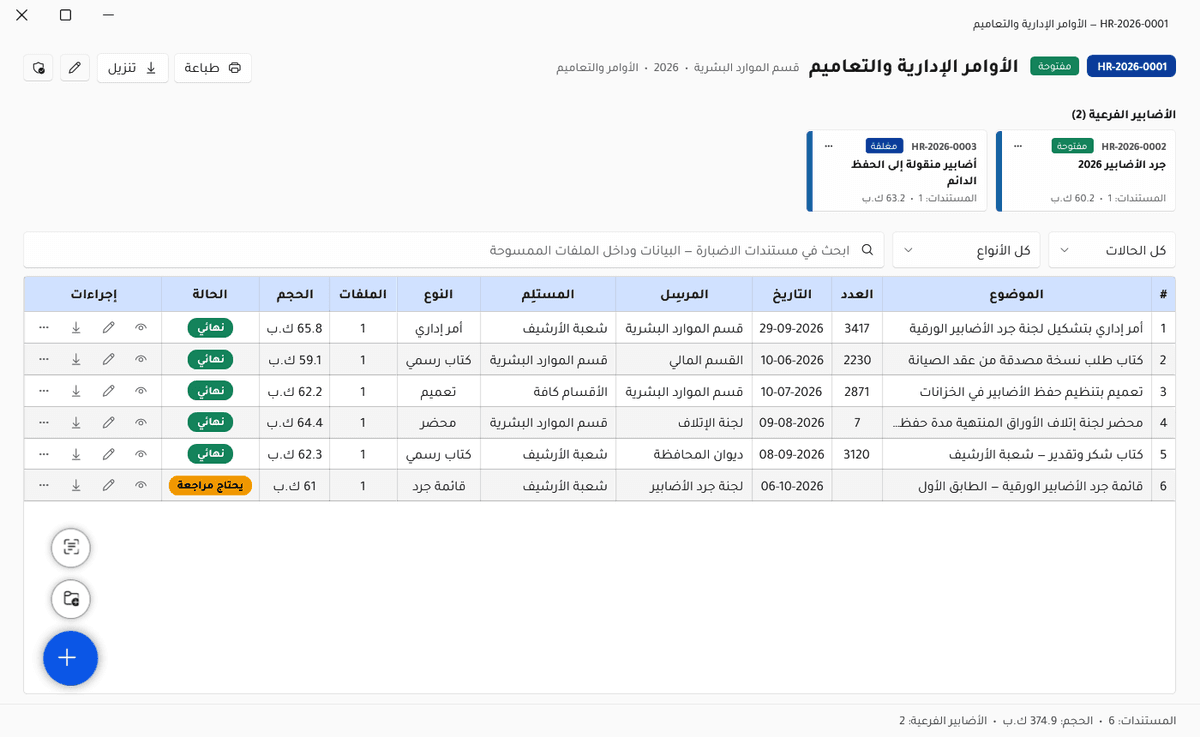Image resolution: width=1200 pixels, height=737 pixels.
Task: Sort by the الحجم column header
Action: tap(294, 294)
